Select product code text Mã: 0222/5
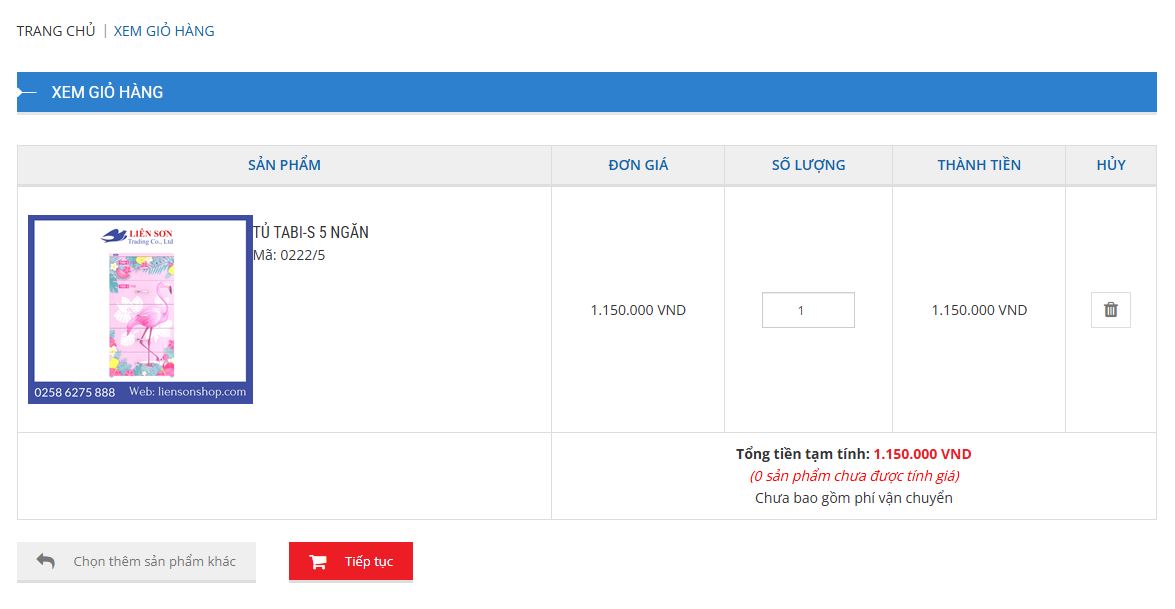 289,255
